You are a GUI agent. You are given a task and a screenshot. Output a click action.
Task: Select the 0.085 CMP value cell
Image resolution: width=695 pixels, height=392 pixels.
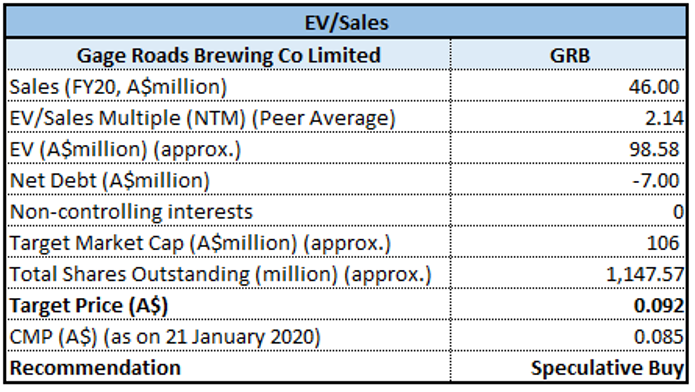click(x=569, y=337)
